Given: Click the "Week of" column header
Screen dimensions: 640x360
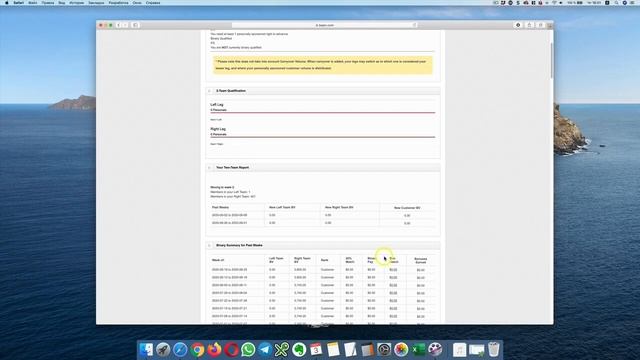Looking at the screenshot, I should 218,260.
